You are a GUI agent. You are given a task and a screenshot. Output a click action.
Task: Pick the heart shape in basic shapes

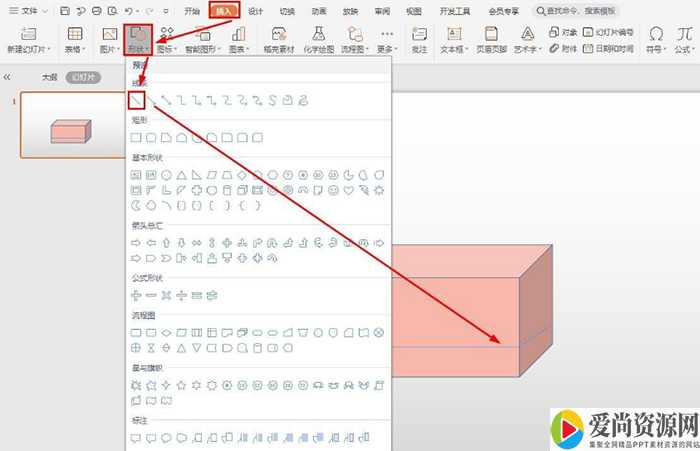pos(348,189)
